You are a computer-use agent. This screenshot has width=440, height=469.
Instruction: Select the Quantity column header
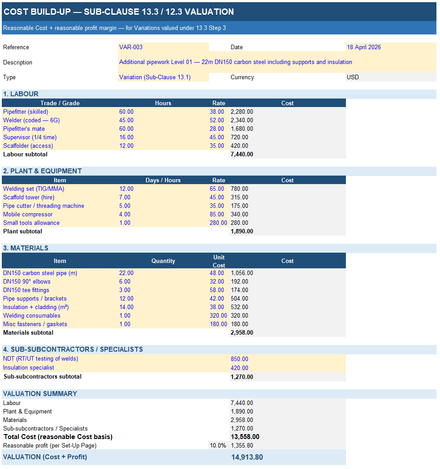163,261
